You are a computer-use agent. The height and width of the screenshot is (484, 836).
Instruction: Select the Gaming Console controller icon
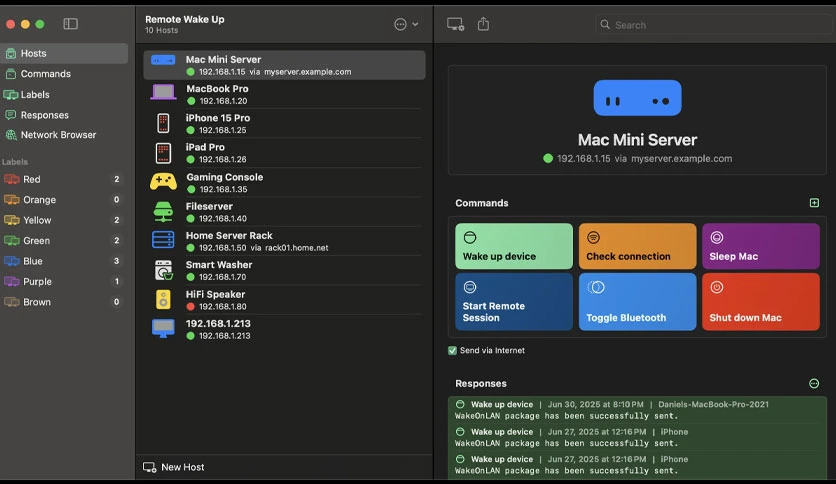point(163,182)
